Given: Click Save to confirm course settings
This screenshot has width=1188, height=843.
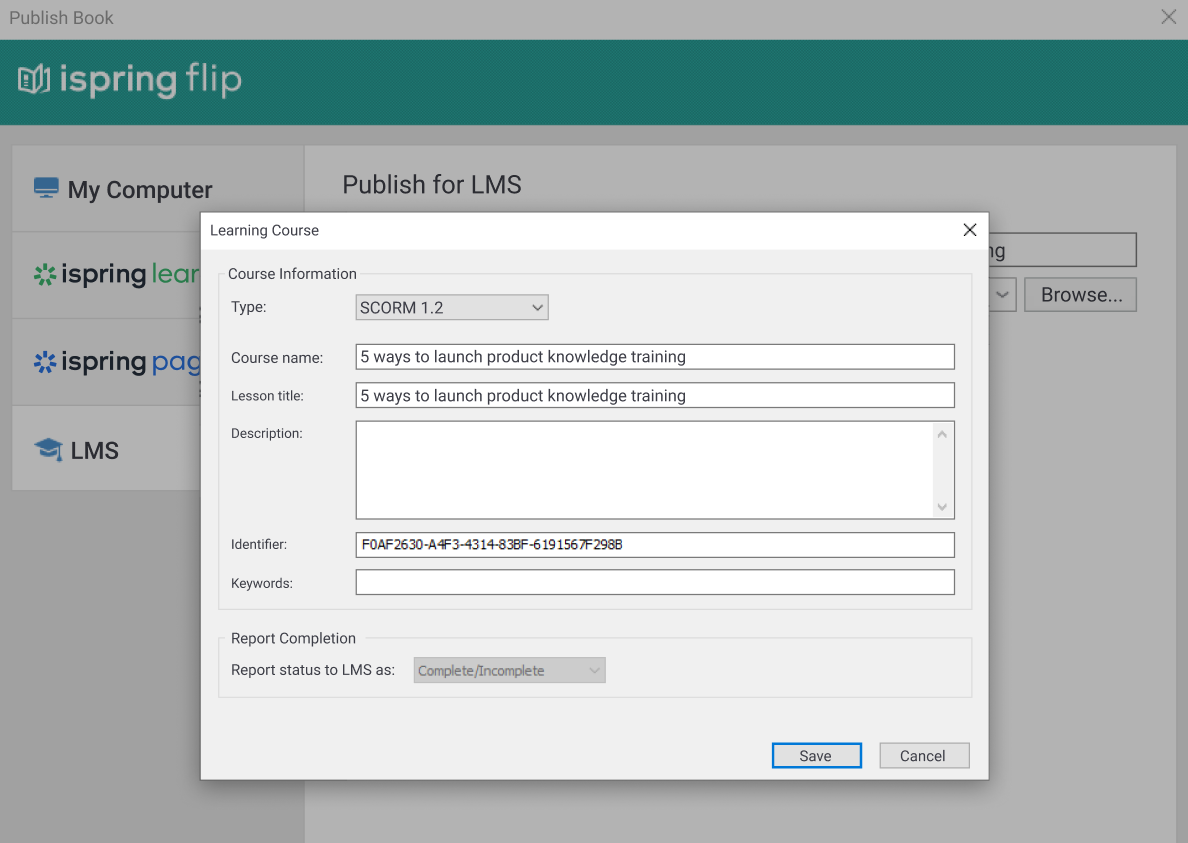Looking at the screenshot, I should pyautogui.click(x=816, y=755).
